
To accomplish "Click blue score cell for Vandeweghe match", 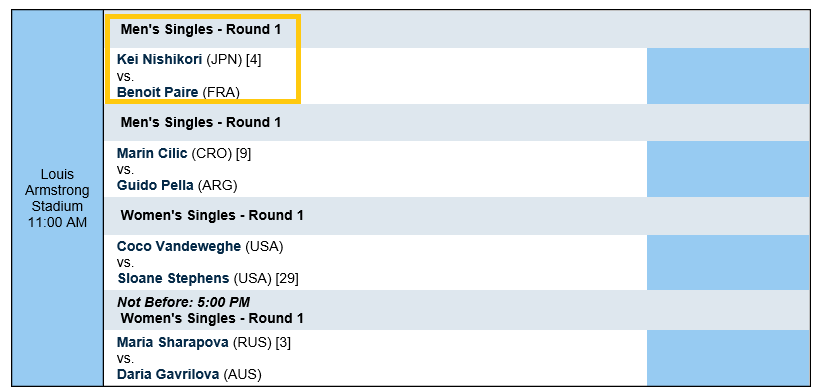I will [x=728, y=262].
